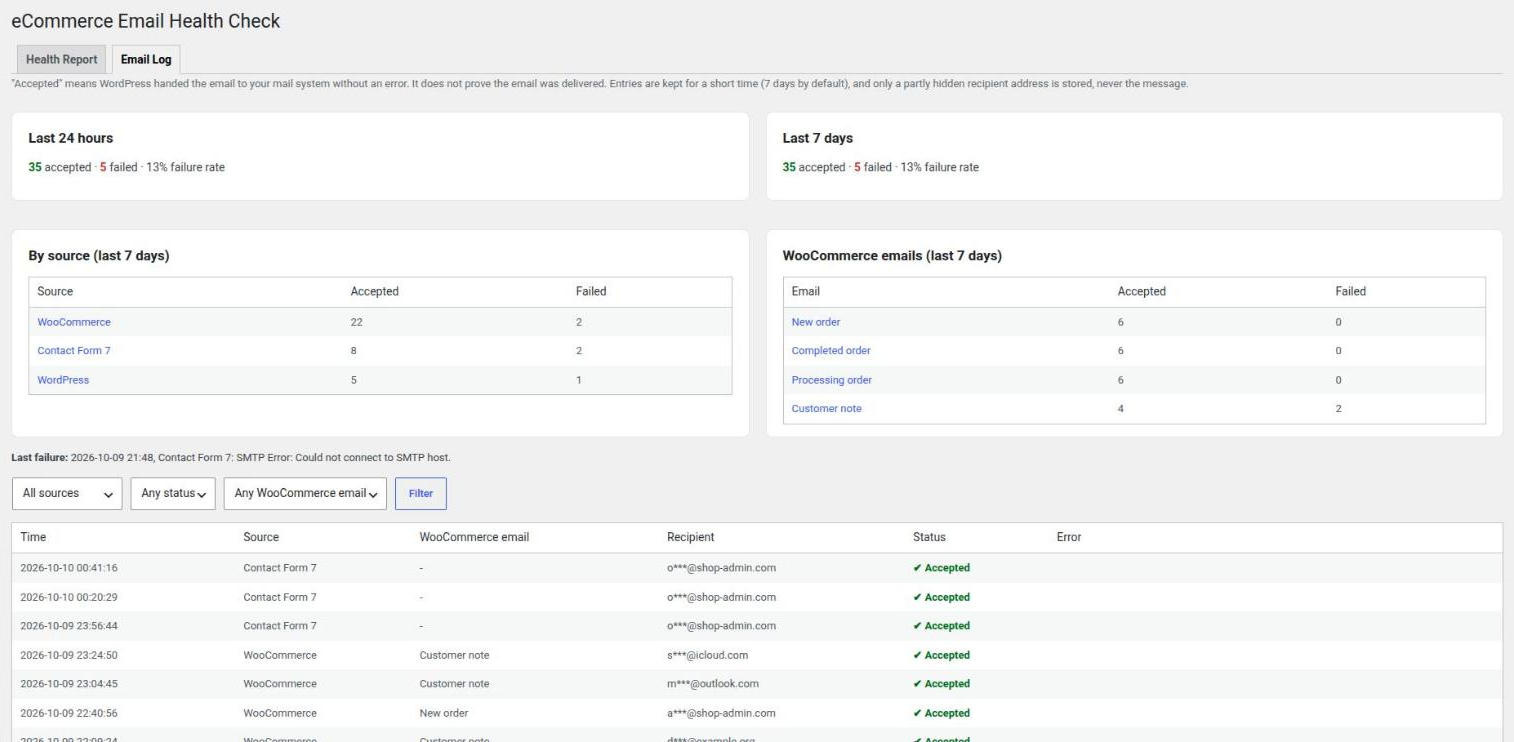Image resolution: width=1514 pixels, height=742 pixels.
Task: Click the Last failure message text
Action: [x=231, y=457]
